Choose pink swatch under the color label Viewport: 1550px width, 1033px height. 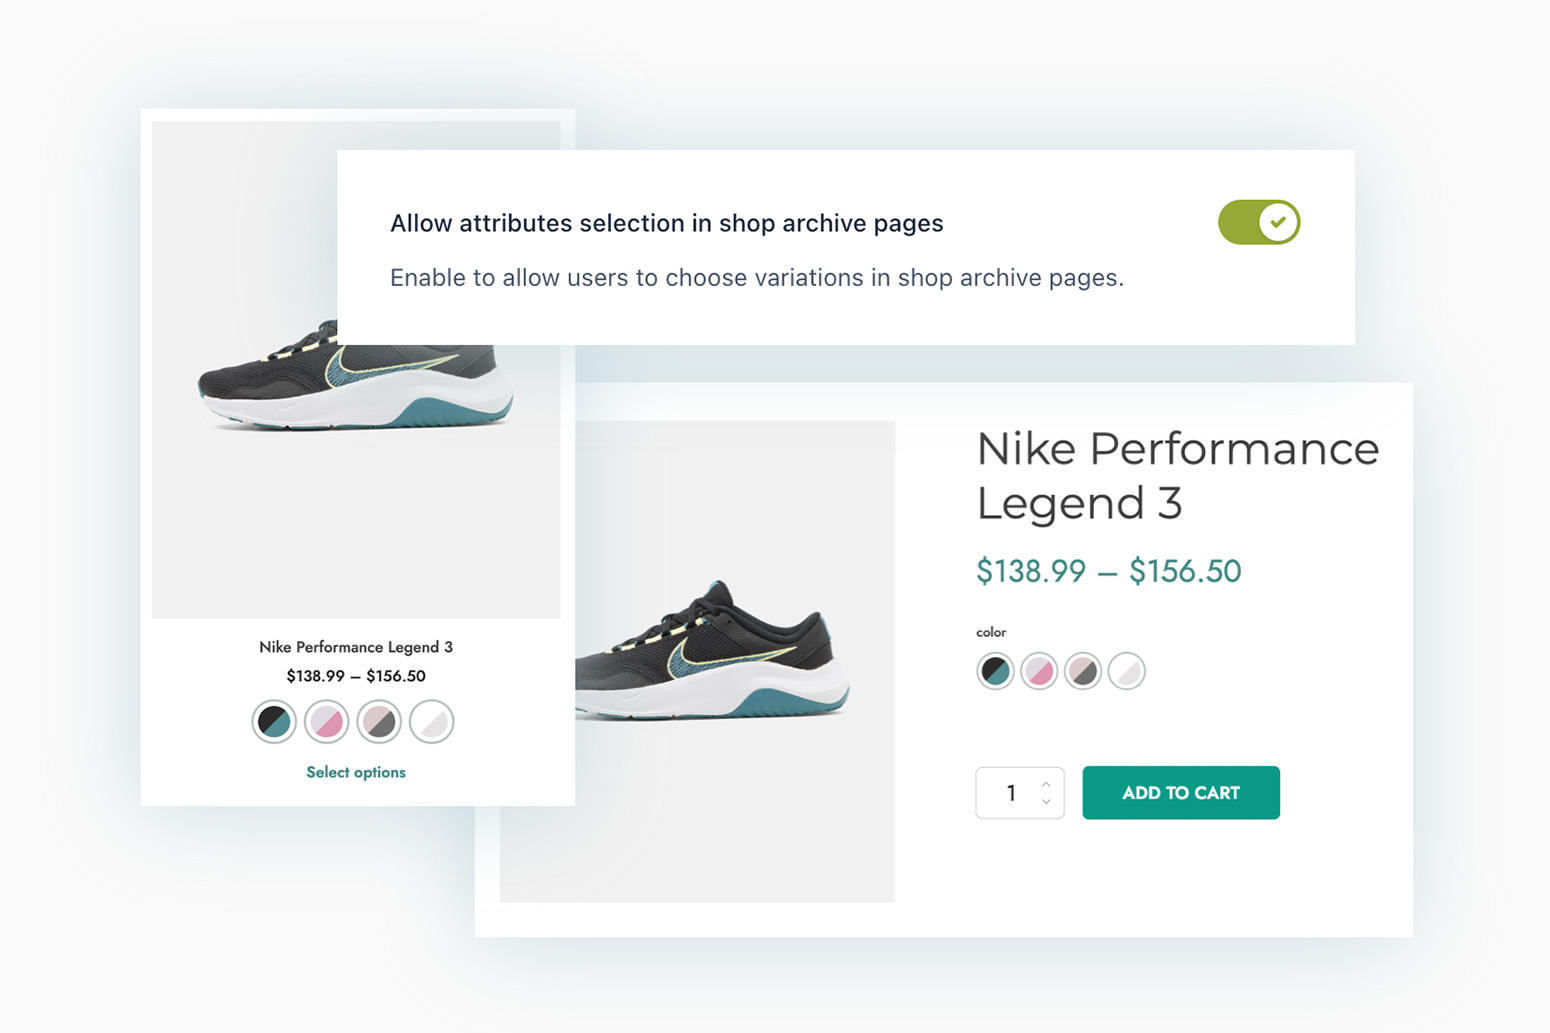[x=1039, y=671]
